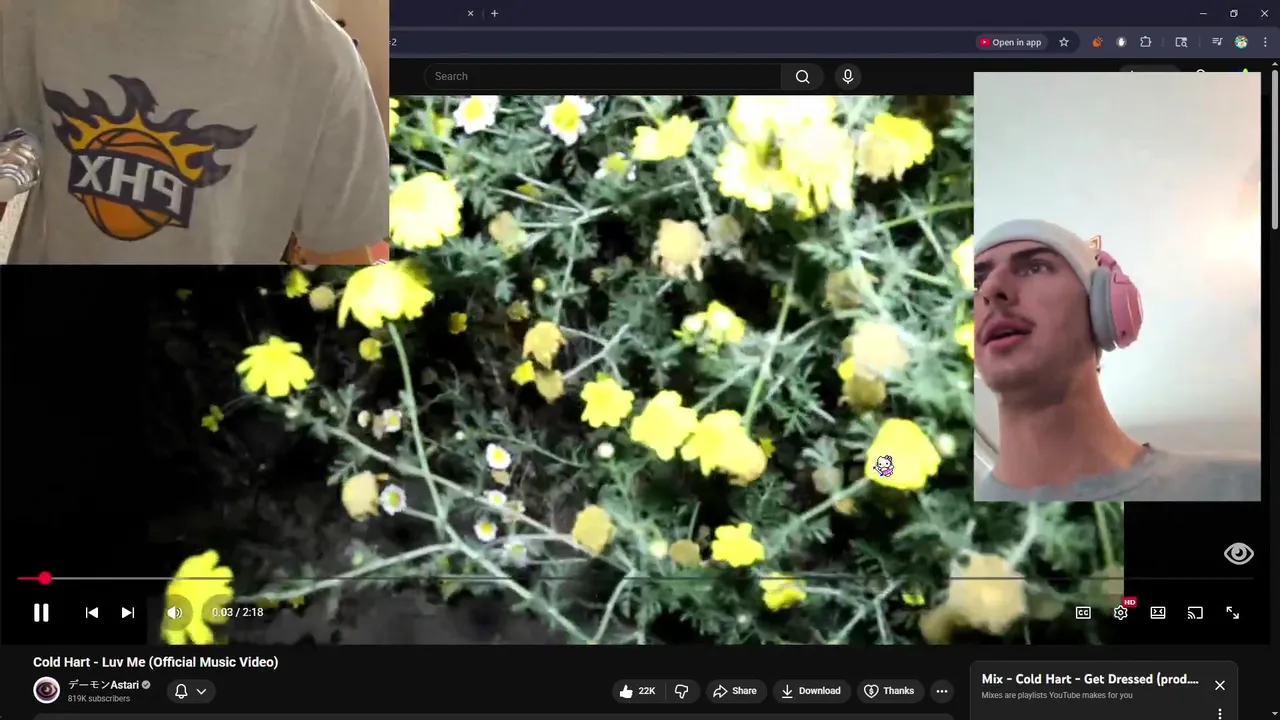Like the video with 22K likes
Image resolution: width=1280 pixels, height=720 pixels.
click(x=637, y=691)
